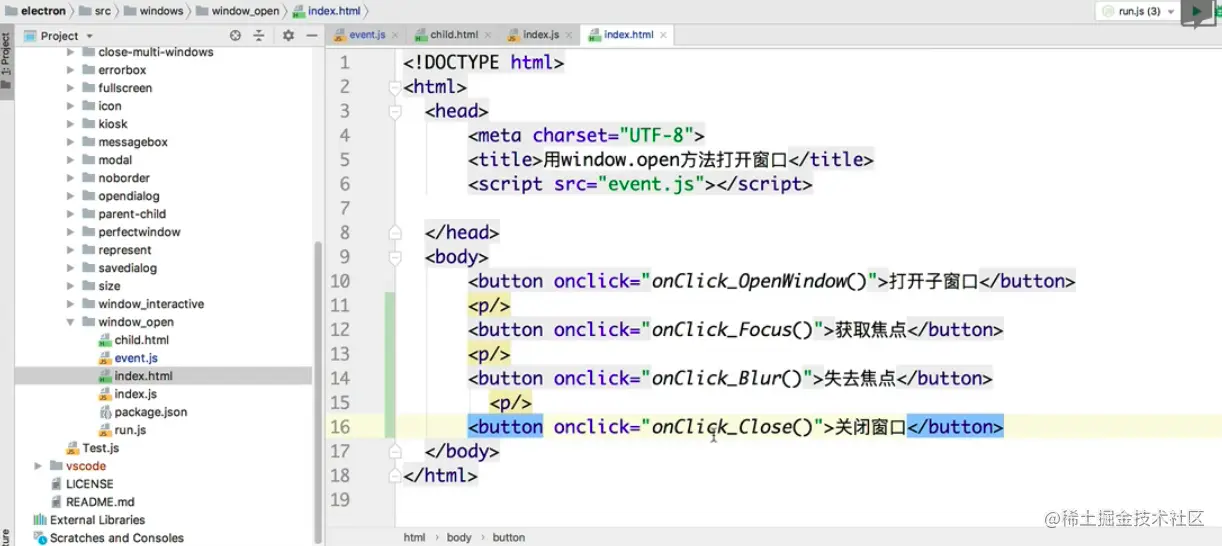Click the index.html file icon in tree
The height and width of the screenshot is (546, 1222).
pos(105,376)
